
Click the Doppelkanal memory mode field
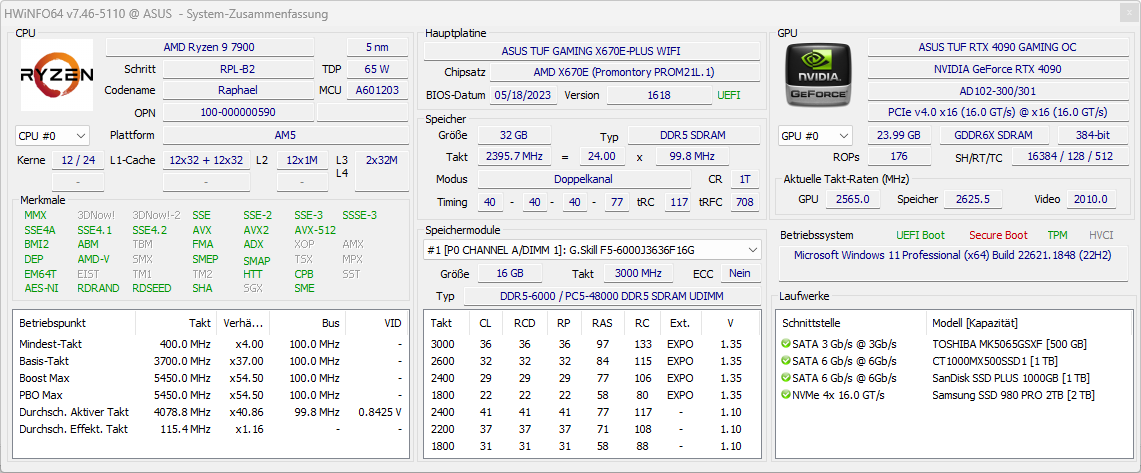click(x=584, y=179)
